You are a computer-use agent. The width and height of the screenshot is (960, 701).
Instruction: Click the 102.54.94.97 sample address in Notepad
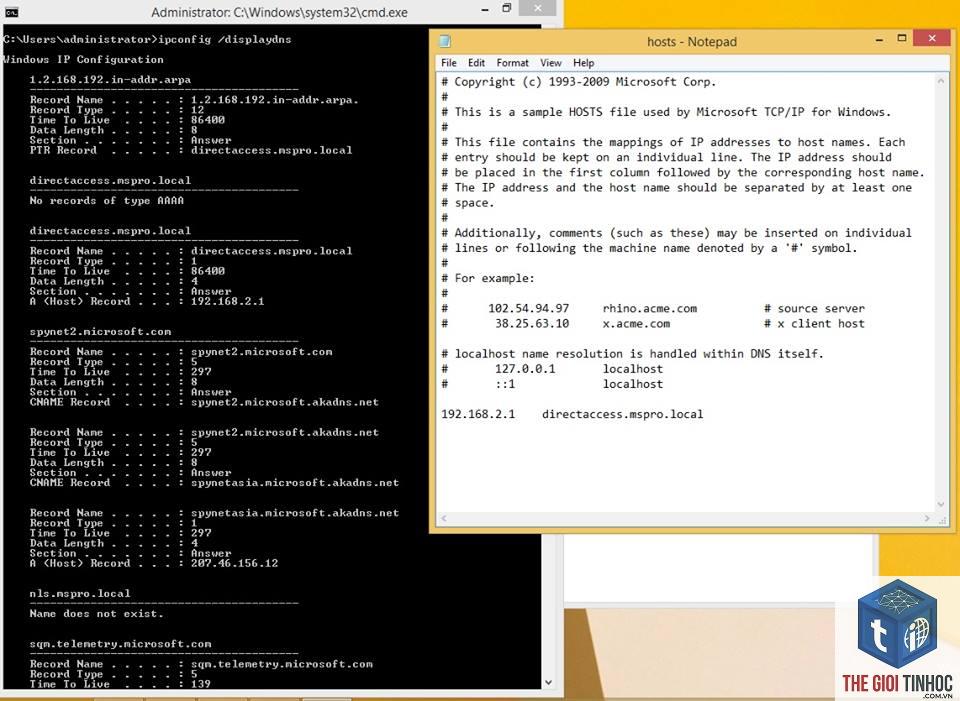tap(528, 309)
